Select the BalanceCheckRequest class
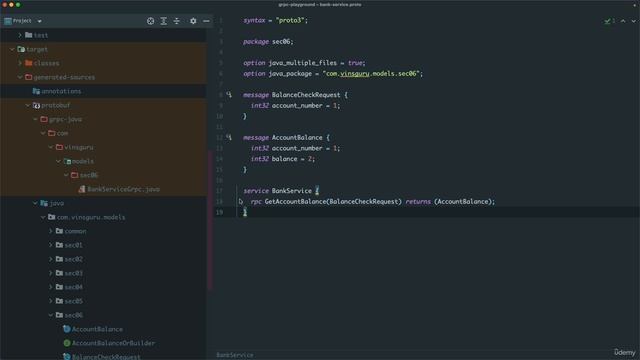The image size is (640, 360). [x=106, y=357]
